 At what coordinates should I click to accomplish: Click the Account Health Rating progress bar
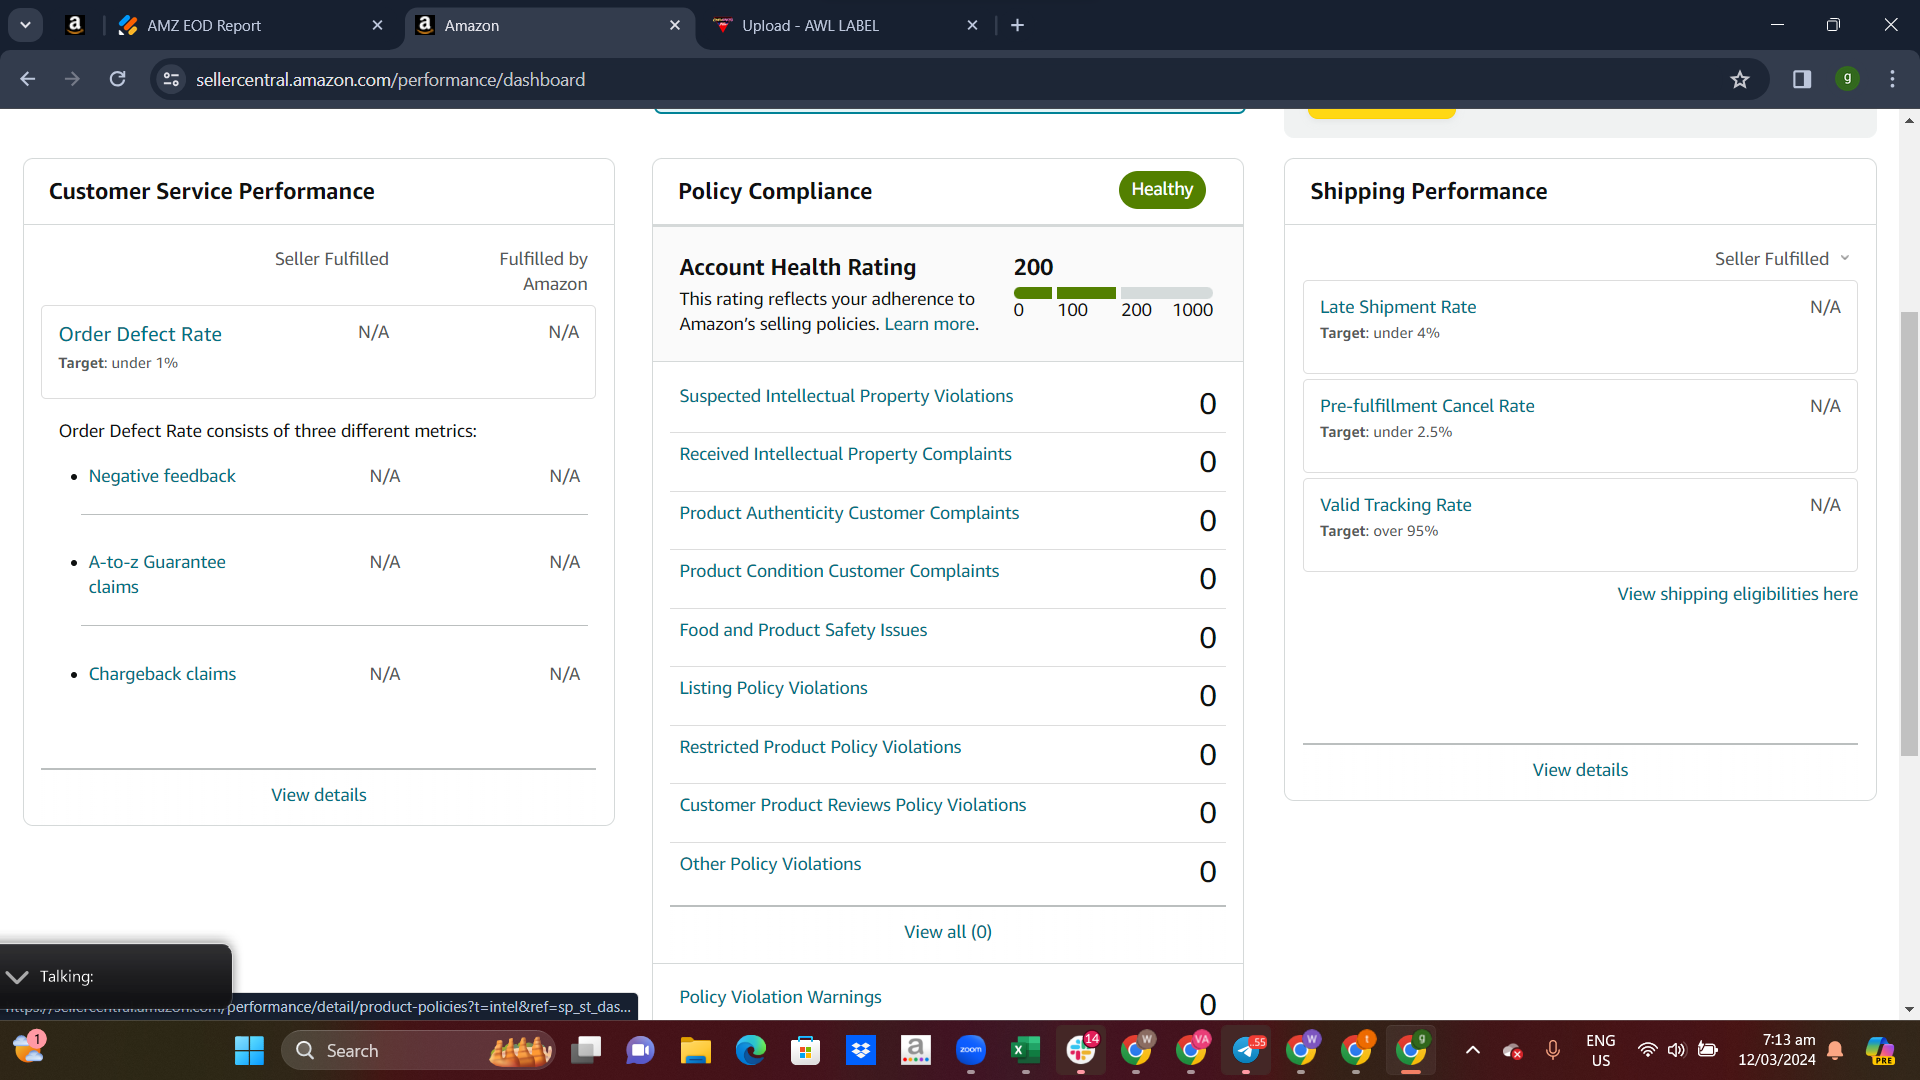(x=1113, y=293)
